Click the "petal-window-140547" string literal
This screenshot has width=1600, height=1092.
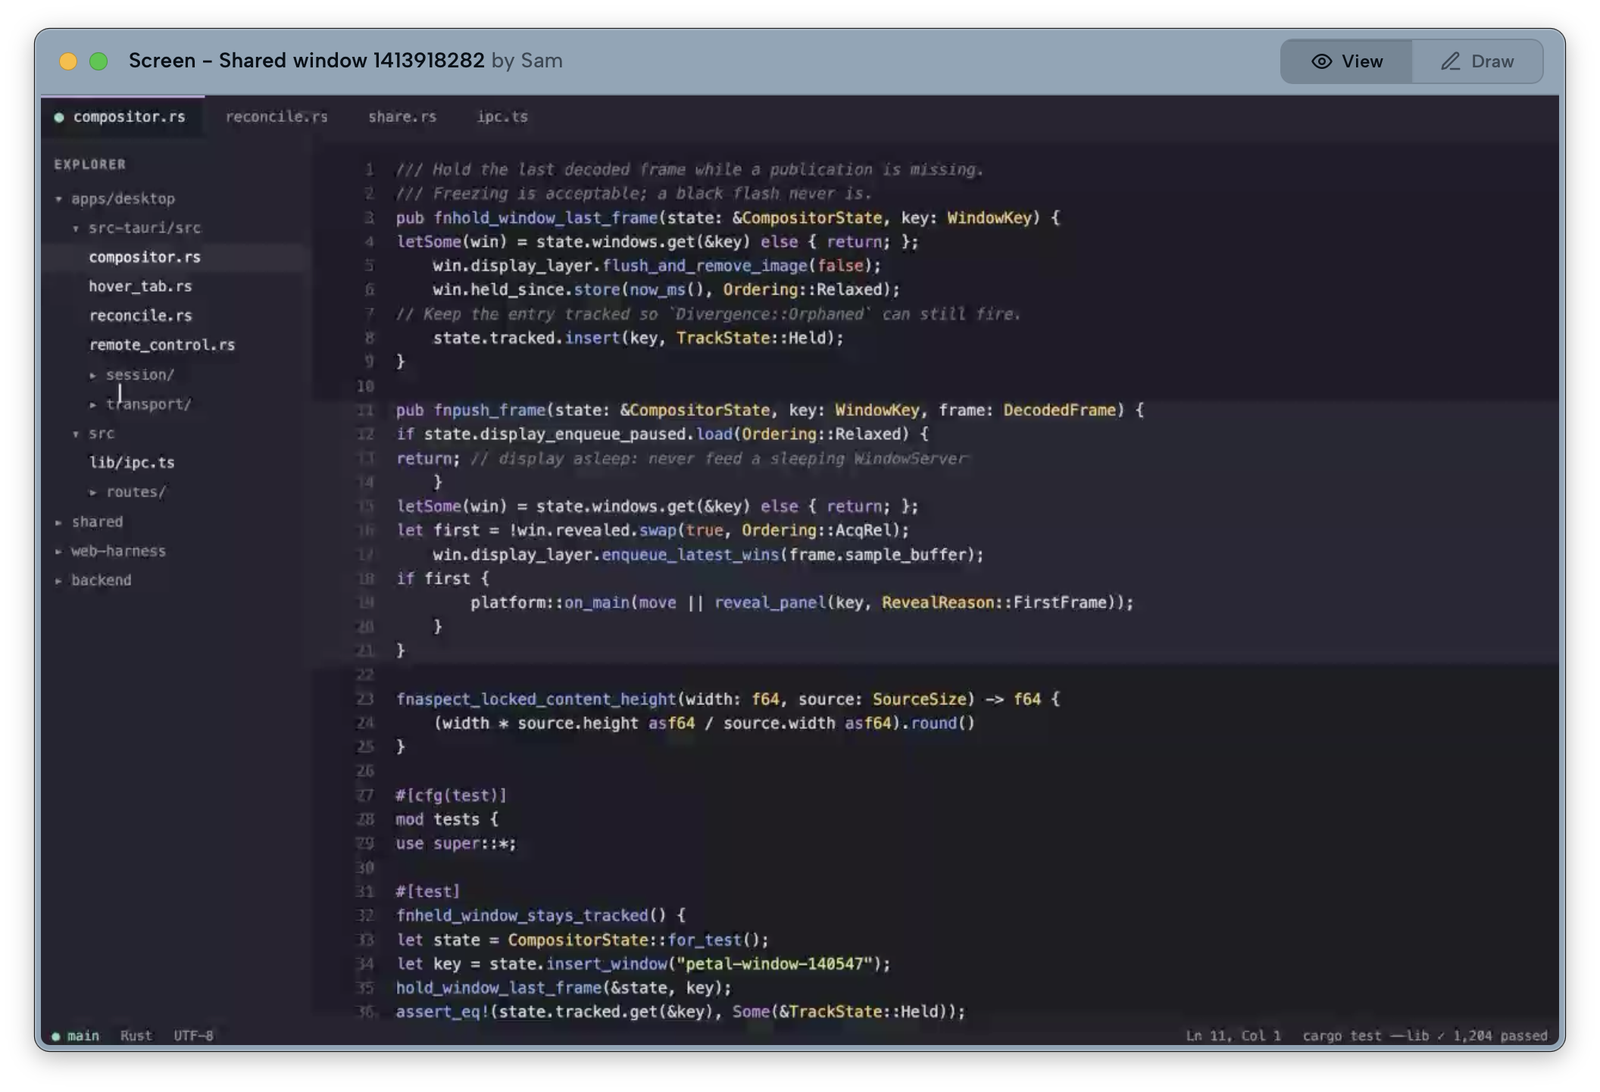point(774,964)
